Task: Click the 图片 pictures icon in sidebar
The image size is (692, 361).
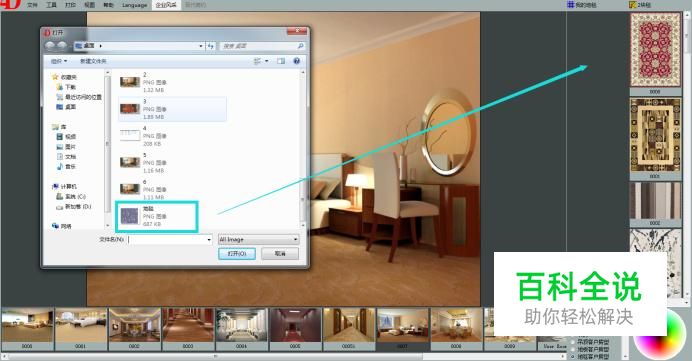Action: [60, 147]
